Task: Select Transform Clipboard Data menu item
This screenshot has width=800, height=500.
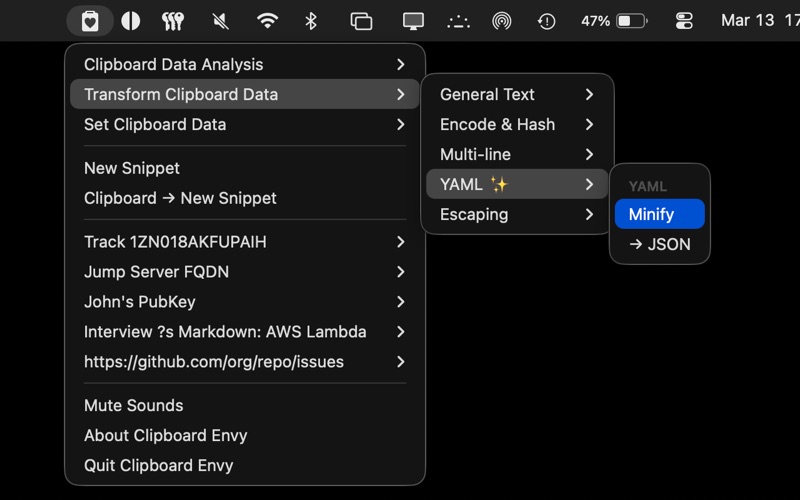Action: click(x=245, y=94)
